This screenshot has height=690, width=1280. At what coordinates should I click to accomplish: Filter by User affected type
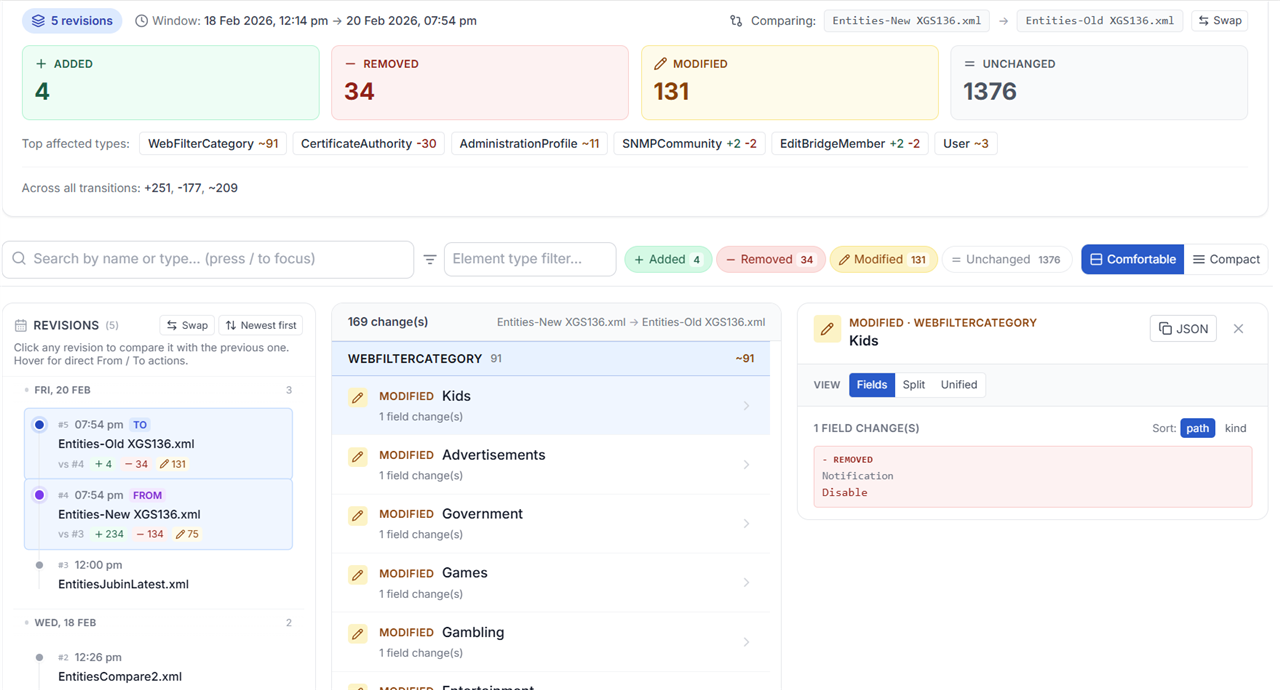tap(966, 144)
